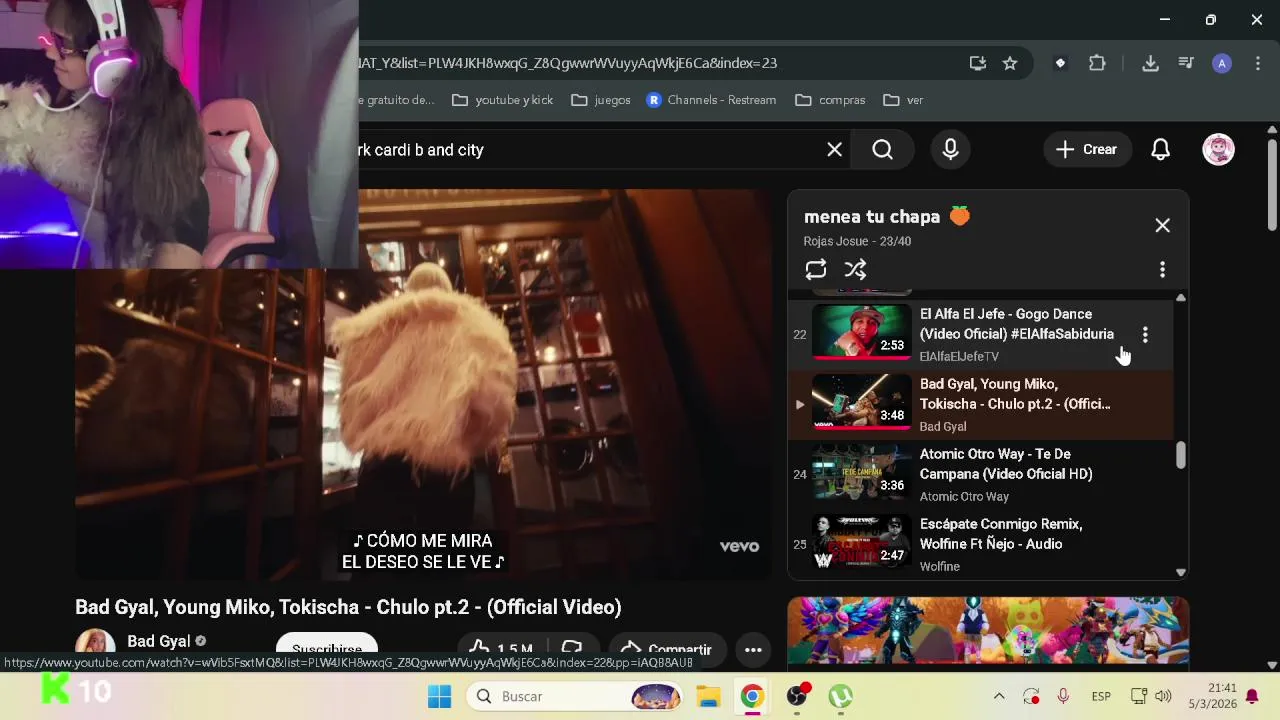This screenshot has width=1280, height=720.
Task: Click the ESP language indicator
Action: click(x=1101, y=696)
